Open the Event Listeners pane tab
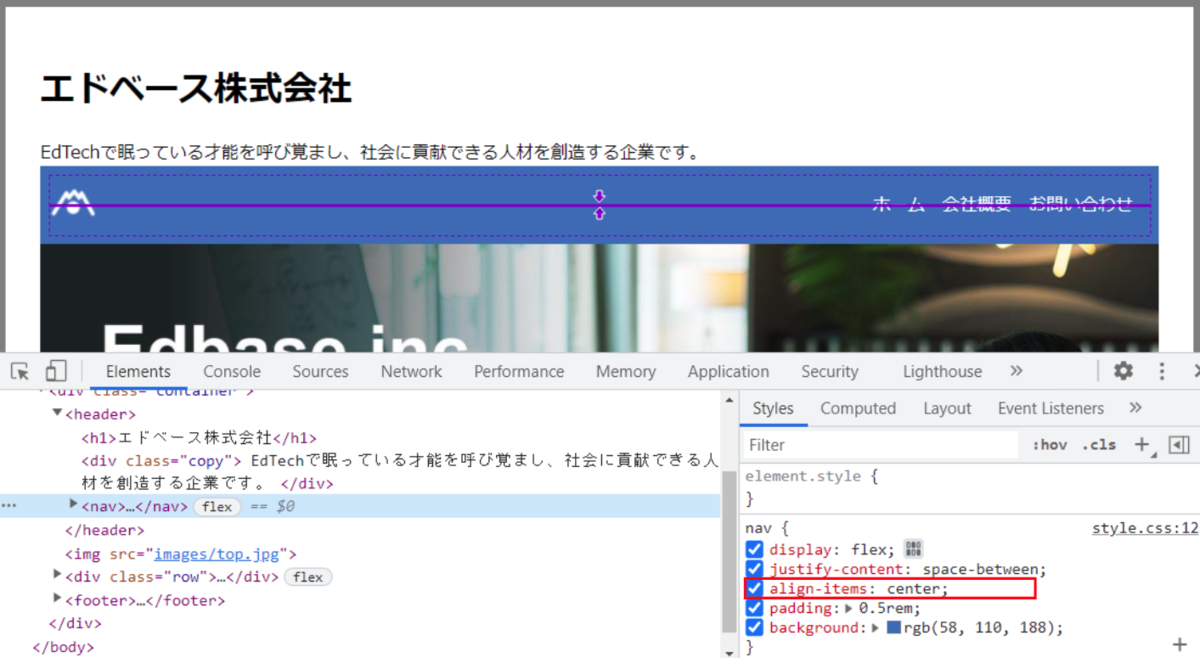The height and width of the screenshot is (658, 1200). (x=1051, y=408)
